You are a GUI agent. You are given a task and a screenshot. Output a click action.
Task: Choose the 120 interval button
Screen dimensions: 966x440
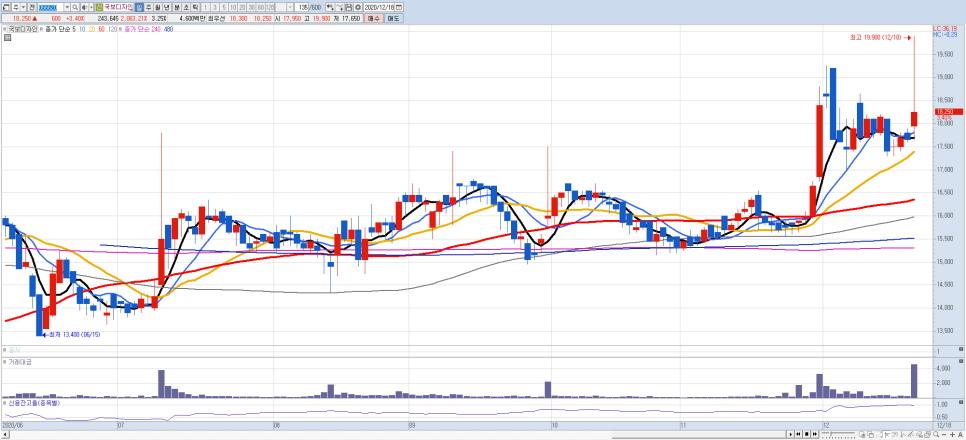tap(270, 7)
